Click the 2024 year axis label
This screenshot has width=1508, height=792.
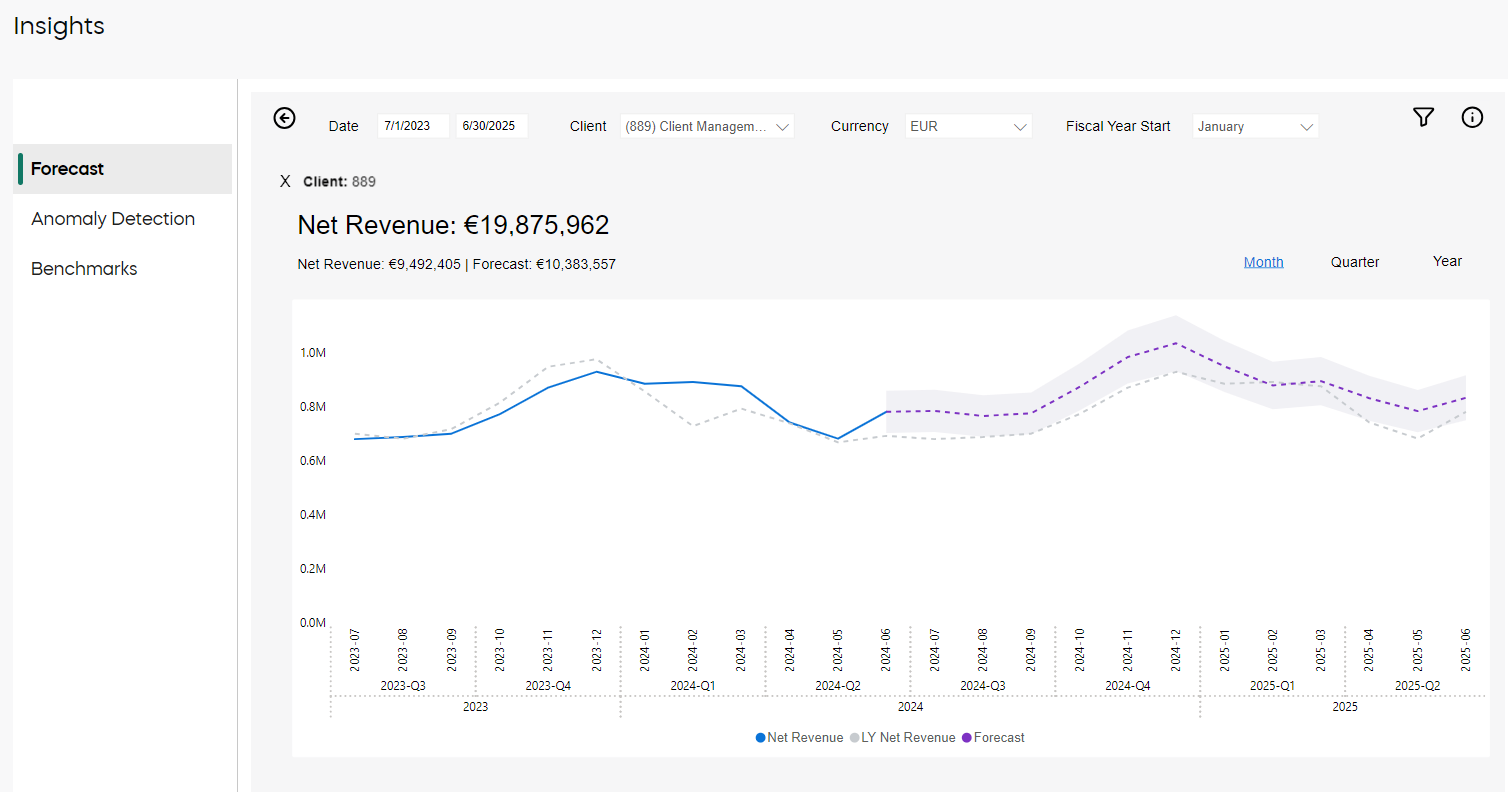(910, 707)
